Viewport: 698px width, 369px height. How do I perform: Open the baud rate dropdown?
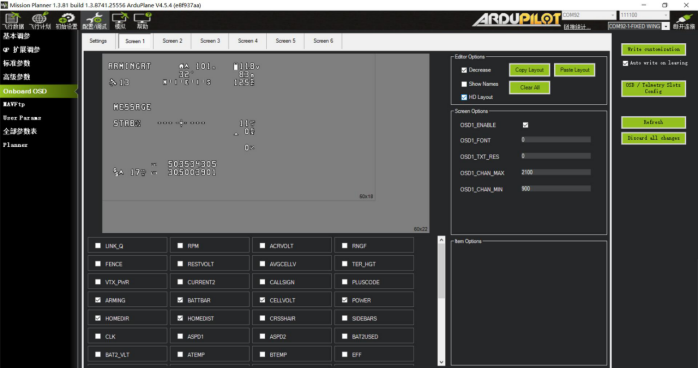(x=644, y=15)
